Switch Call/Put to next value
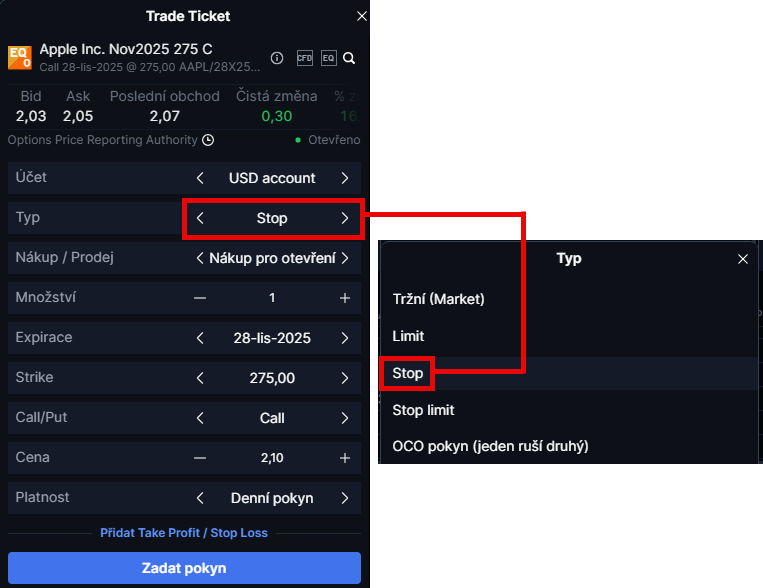763x588 pixels. [x=345, y=418]
